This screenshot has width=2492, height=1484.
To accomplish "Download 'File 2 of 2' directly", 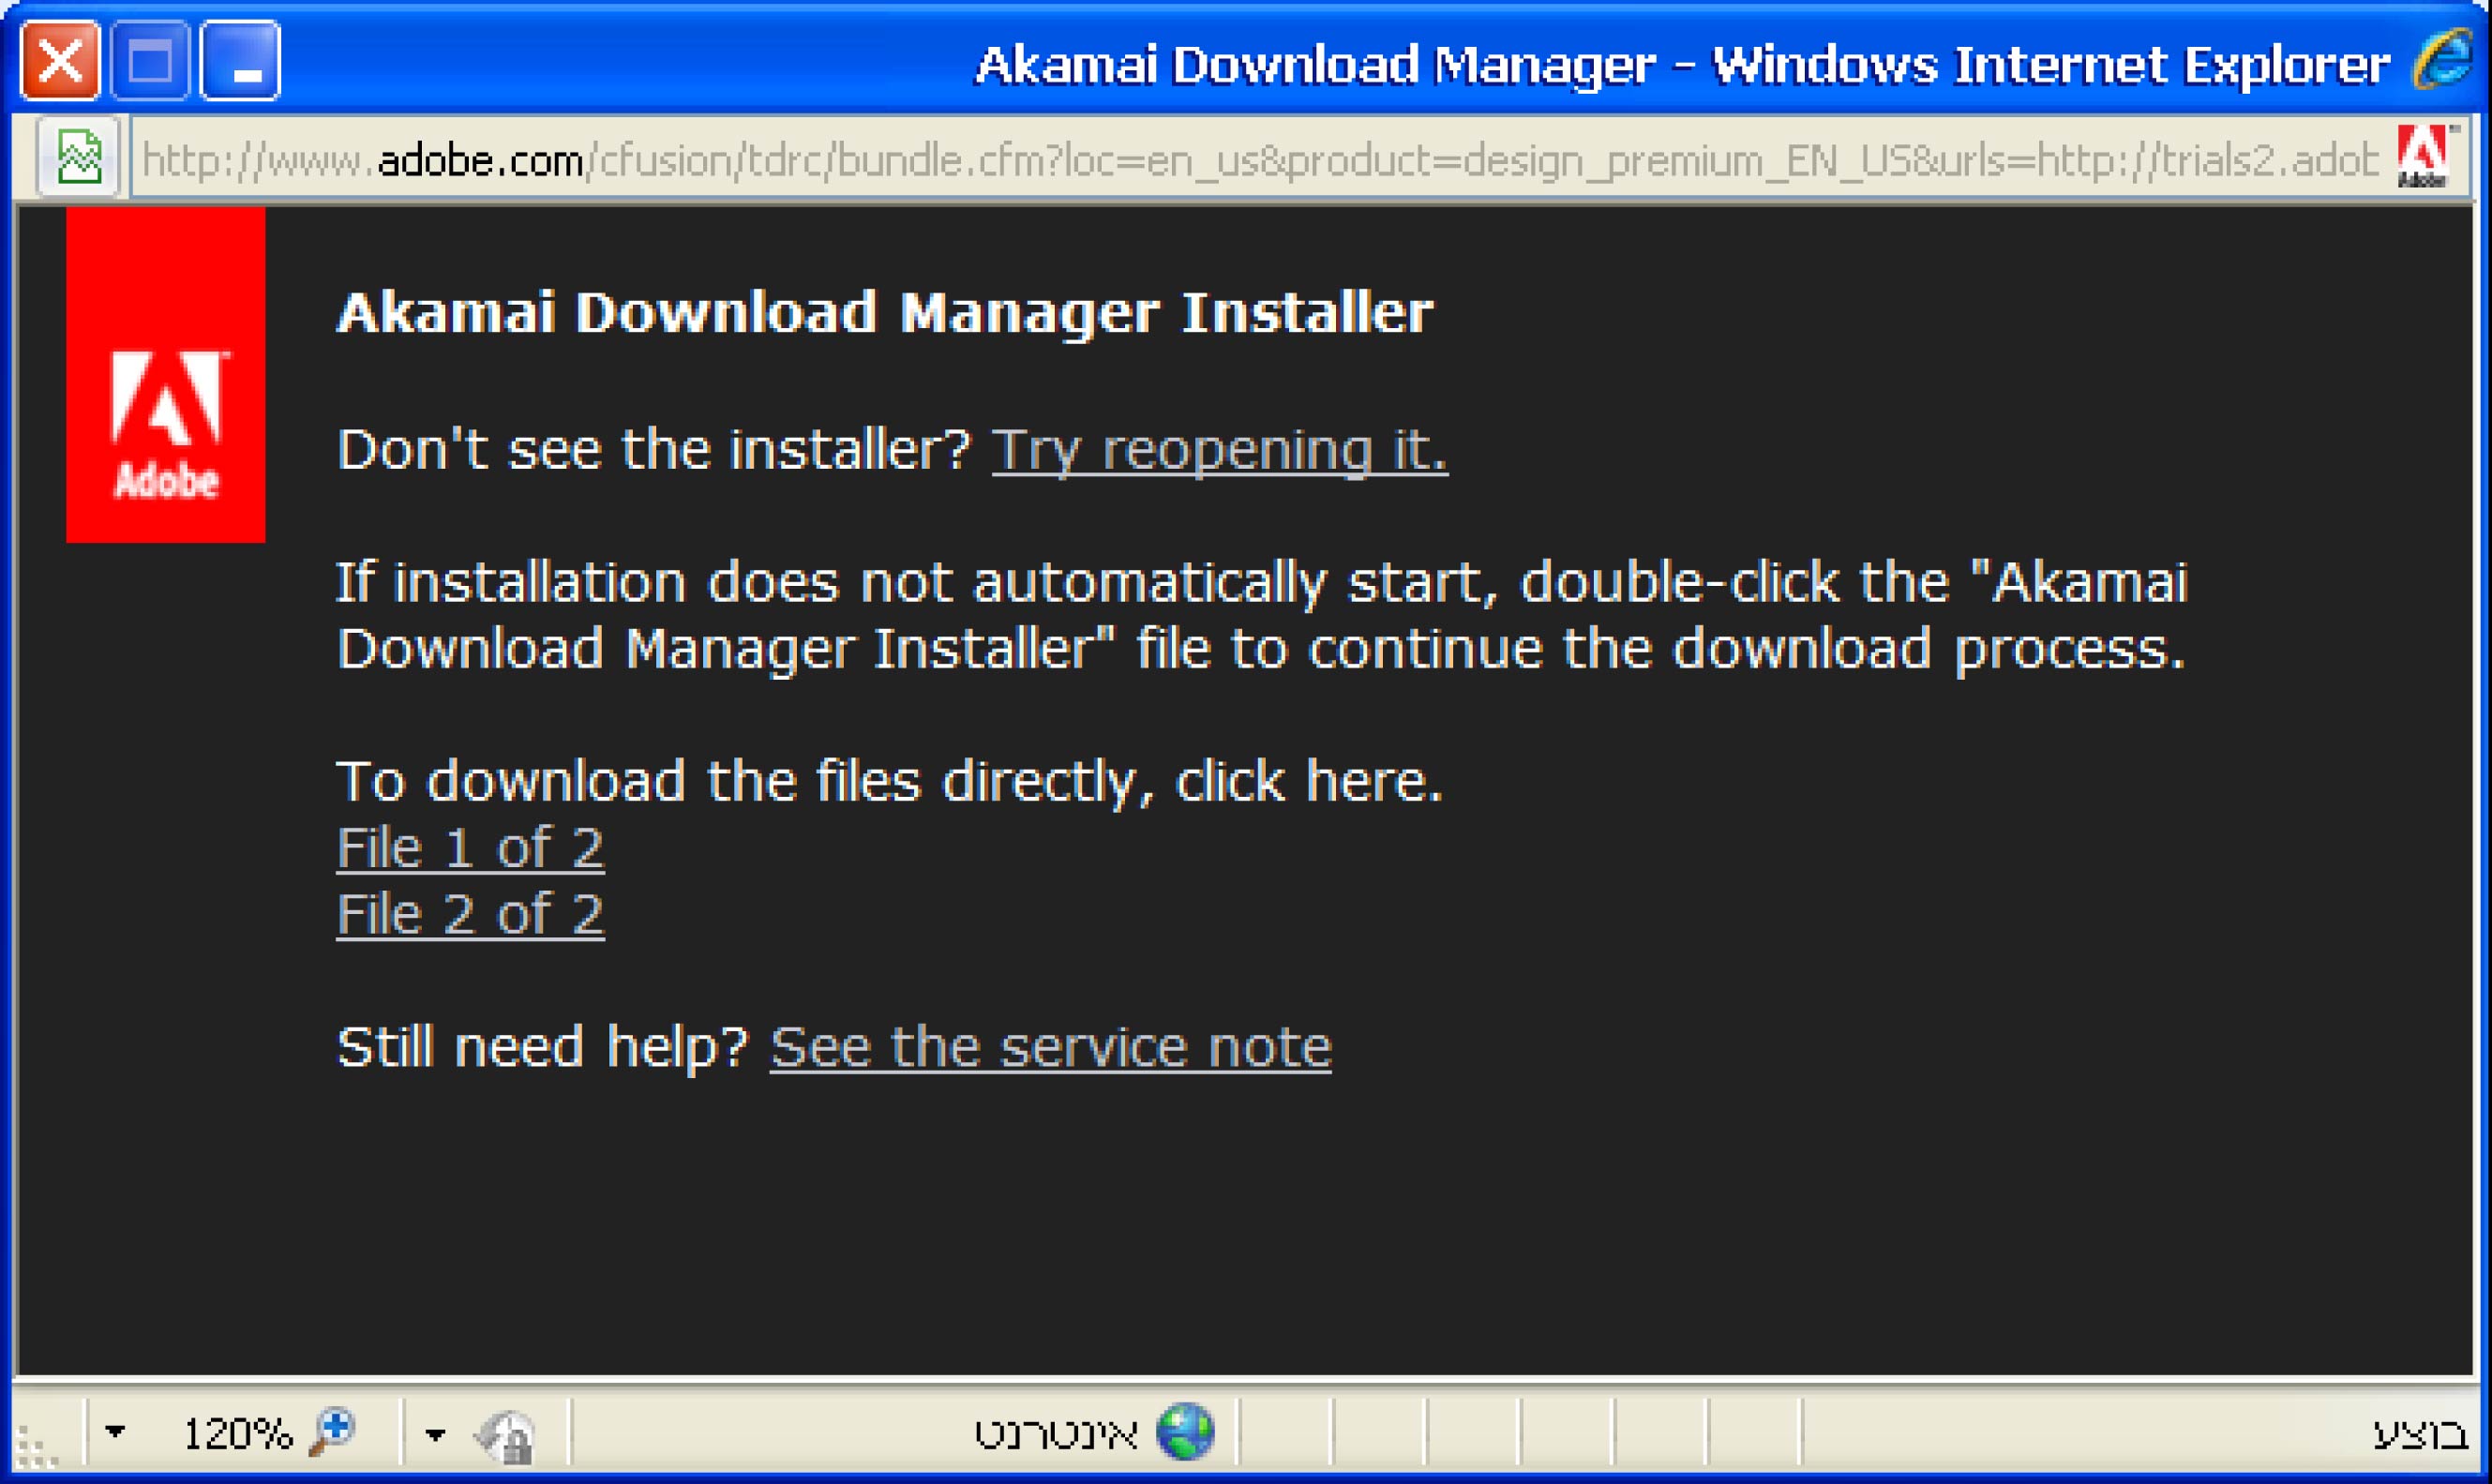I will [470, 914].
